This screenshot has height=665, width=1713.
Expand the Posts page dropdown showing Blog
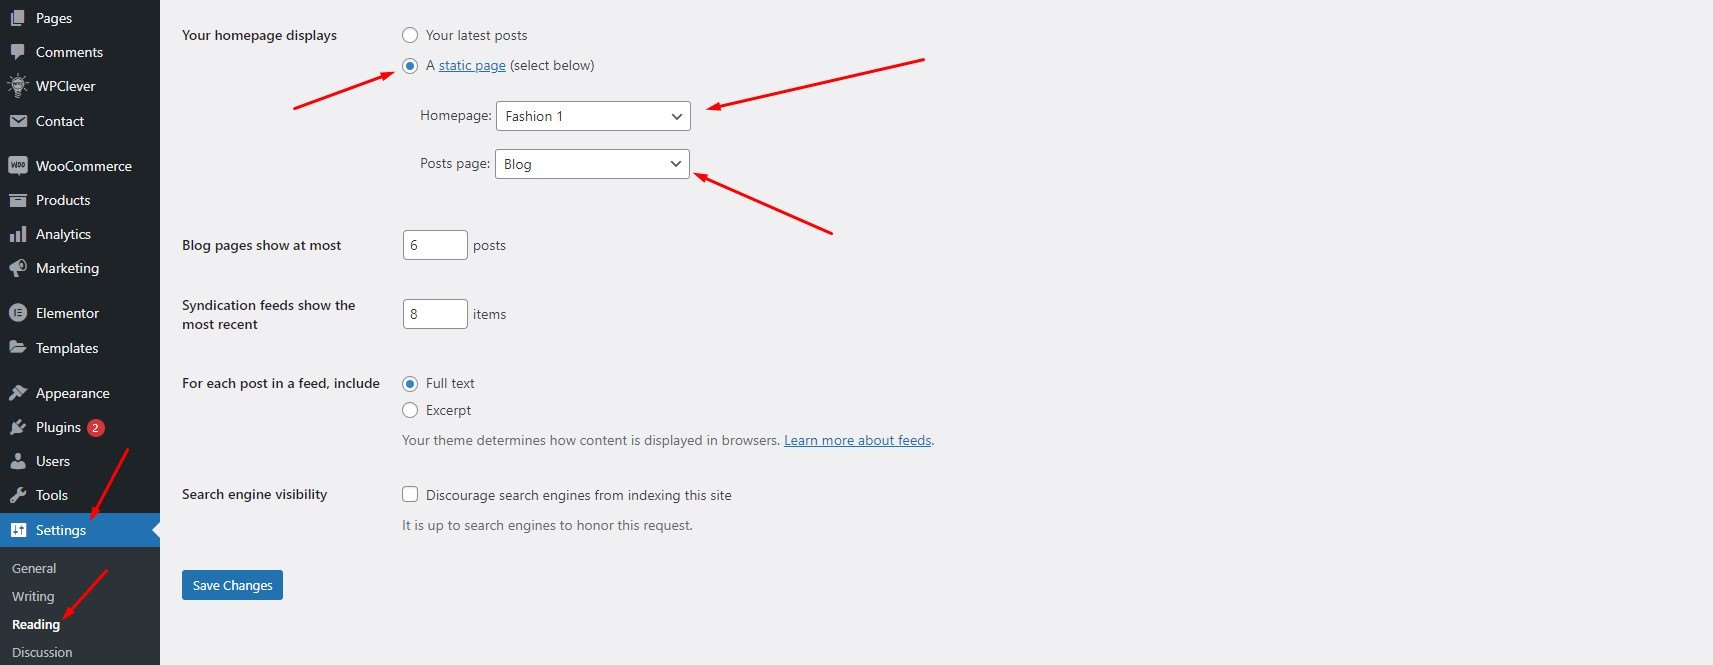pyautogui.click(x=592, y=164)
